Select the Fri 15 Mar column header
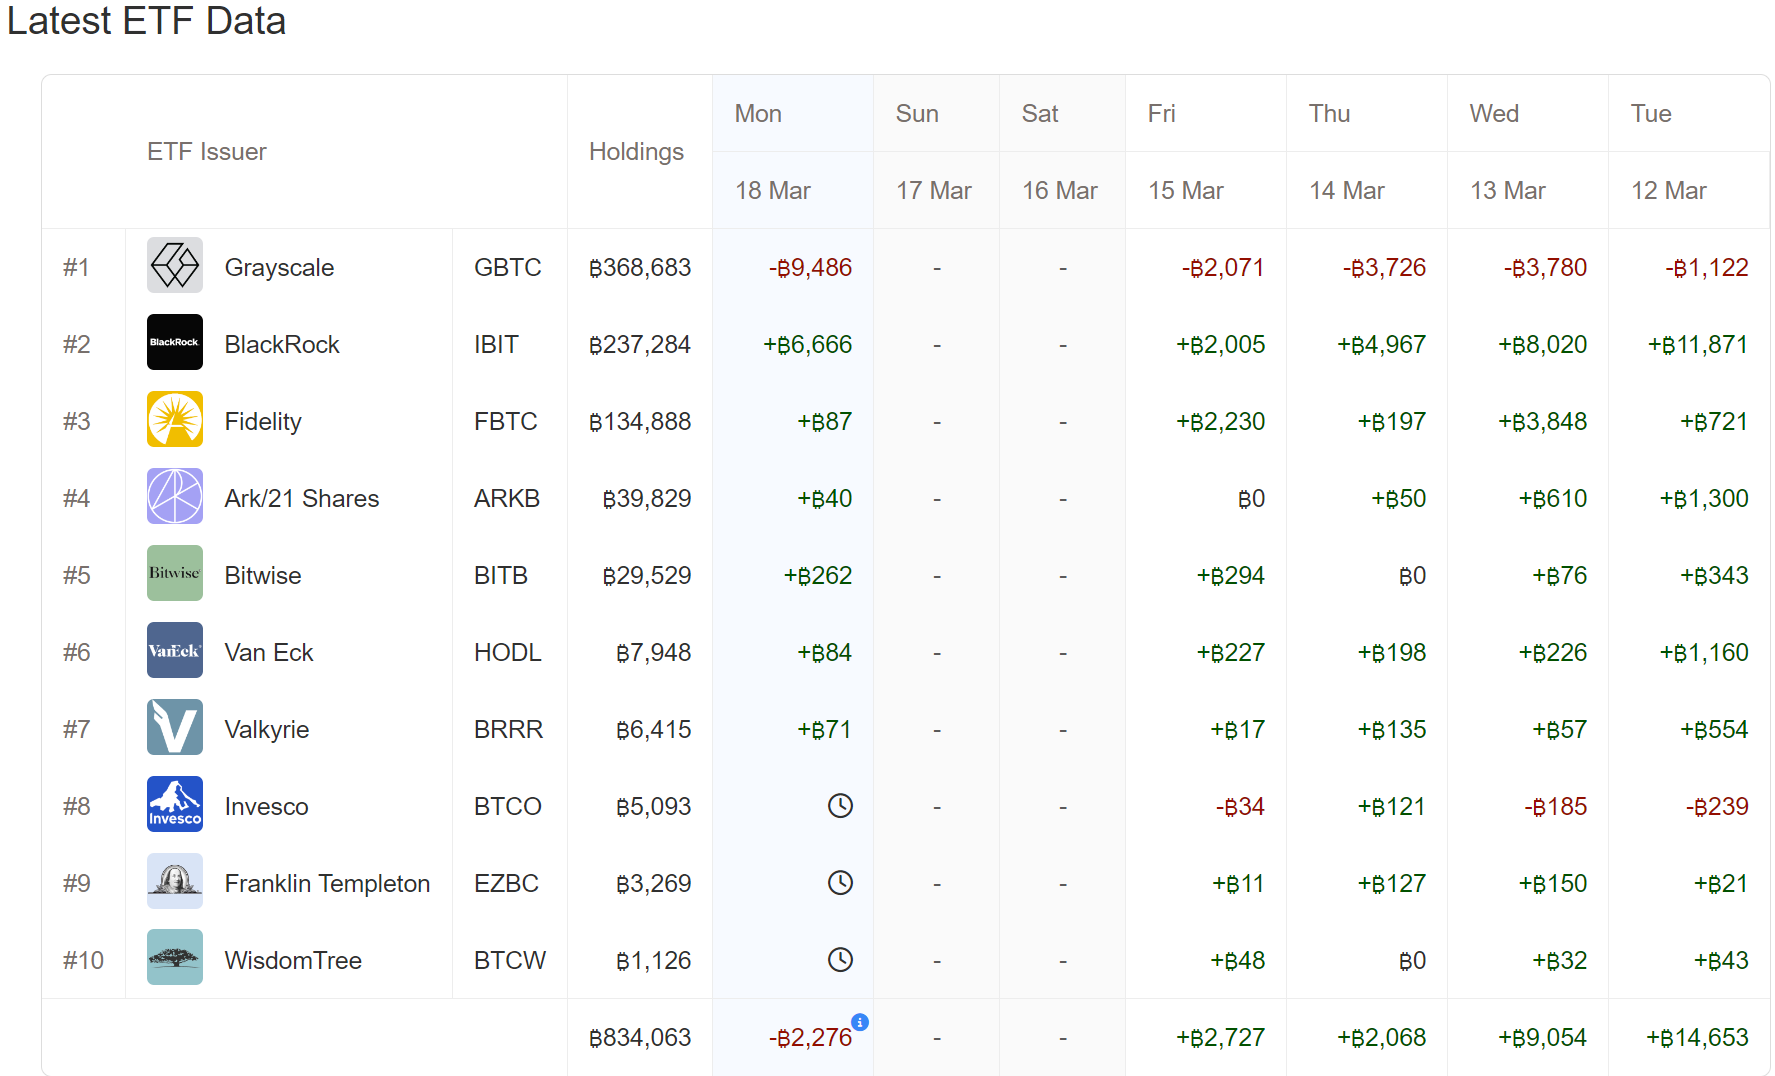Screen dimensions: 1775x1076 [1185, 152]
